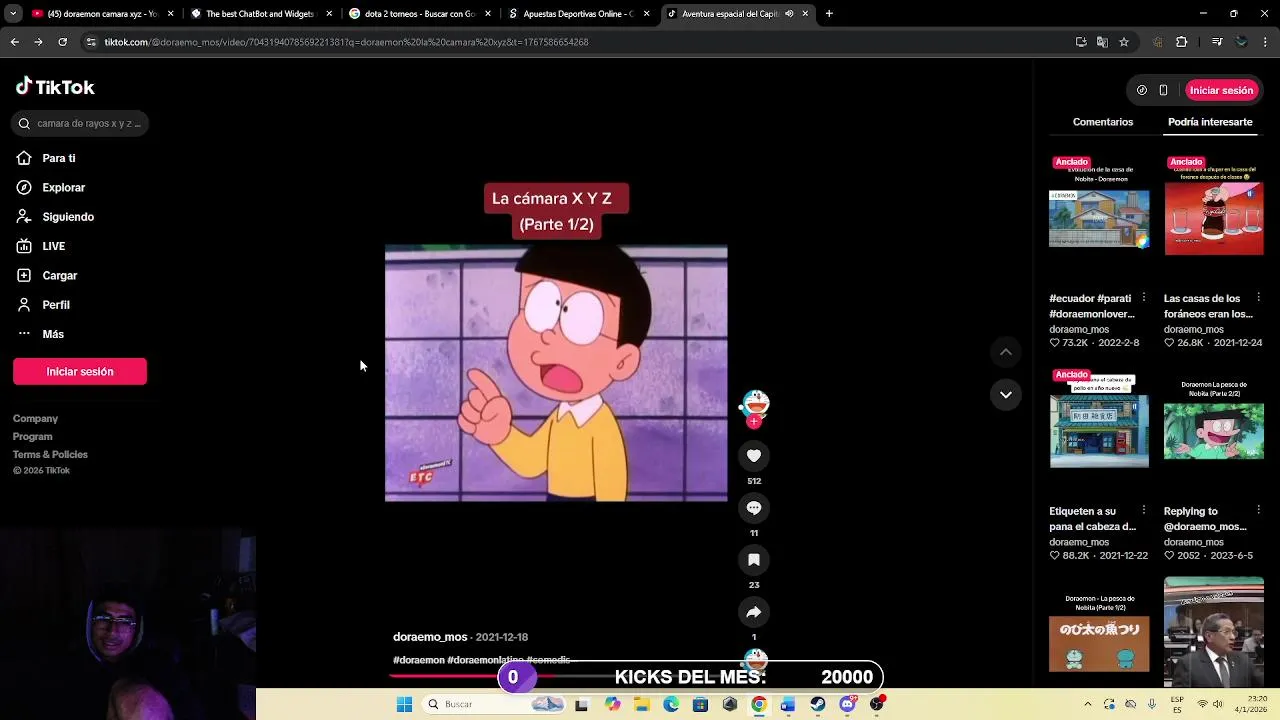The width and height of the screenshot is (1280, 720).
Task: Focus the TikTok search field
Action: tap(82, 123)
